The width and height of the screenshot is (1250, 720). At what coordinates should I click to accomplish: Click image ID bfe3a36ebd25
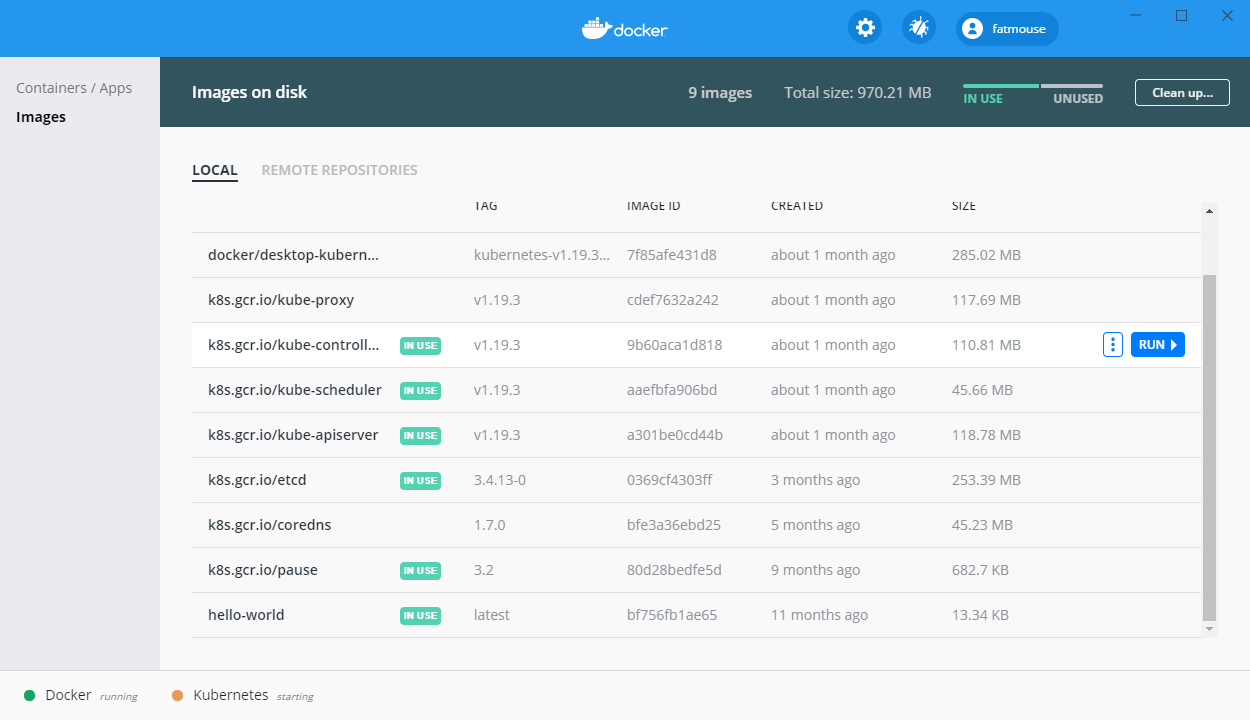(x=674, y=525)
